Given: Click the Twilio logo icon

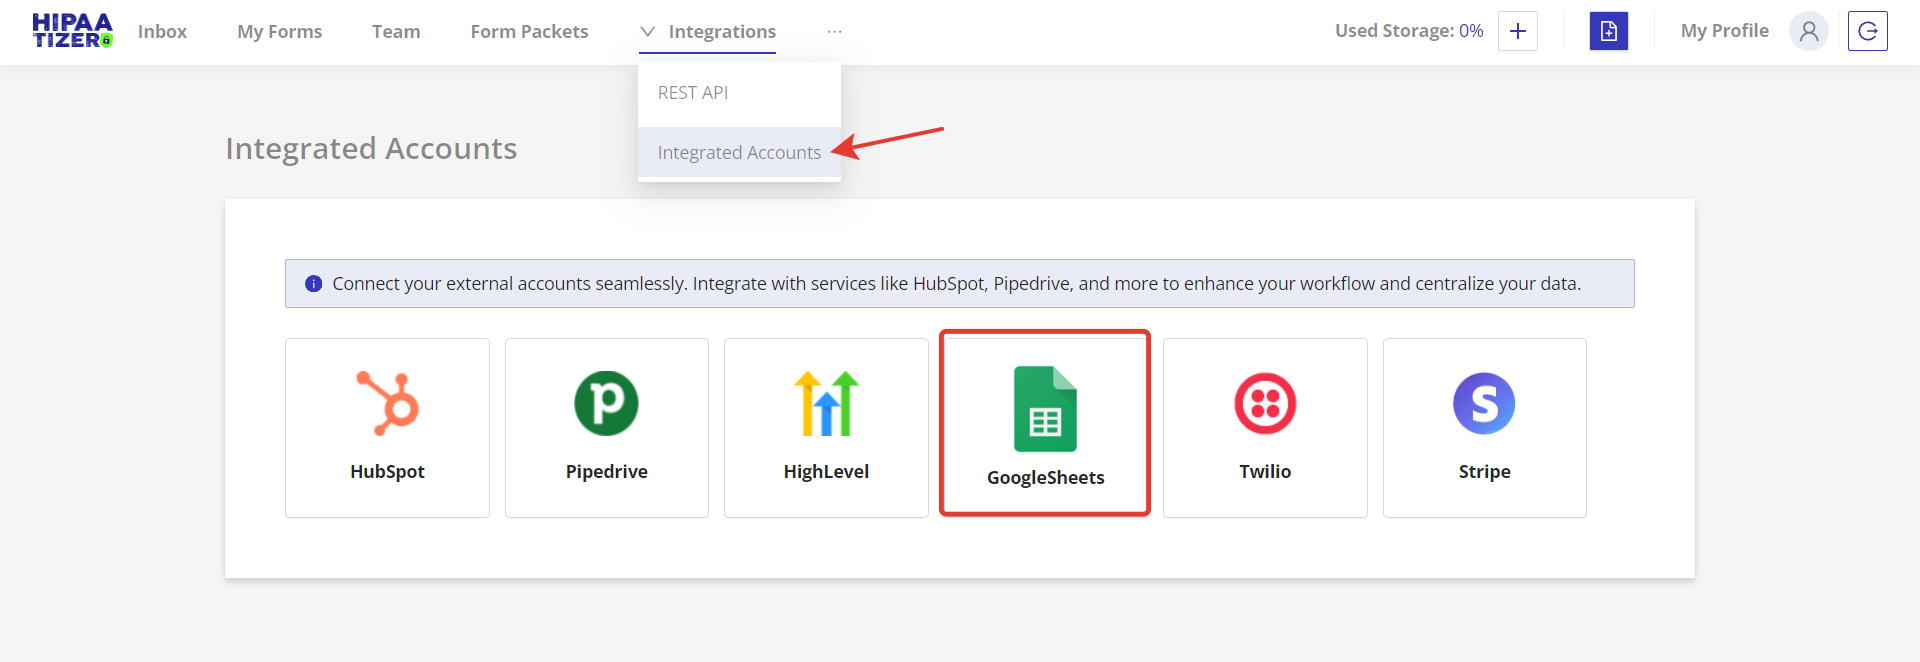Looking at the screenshot, I should (1265, 403).
